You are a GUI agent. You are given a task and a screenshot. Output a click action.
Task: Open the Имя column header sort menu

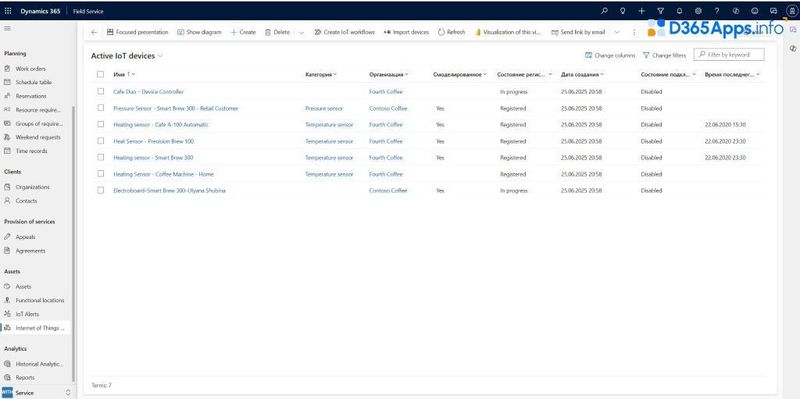tap(124, 74)
